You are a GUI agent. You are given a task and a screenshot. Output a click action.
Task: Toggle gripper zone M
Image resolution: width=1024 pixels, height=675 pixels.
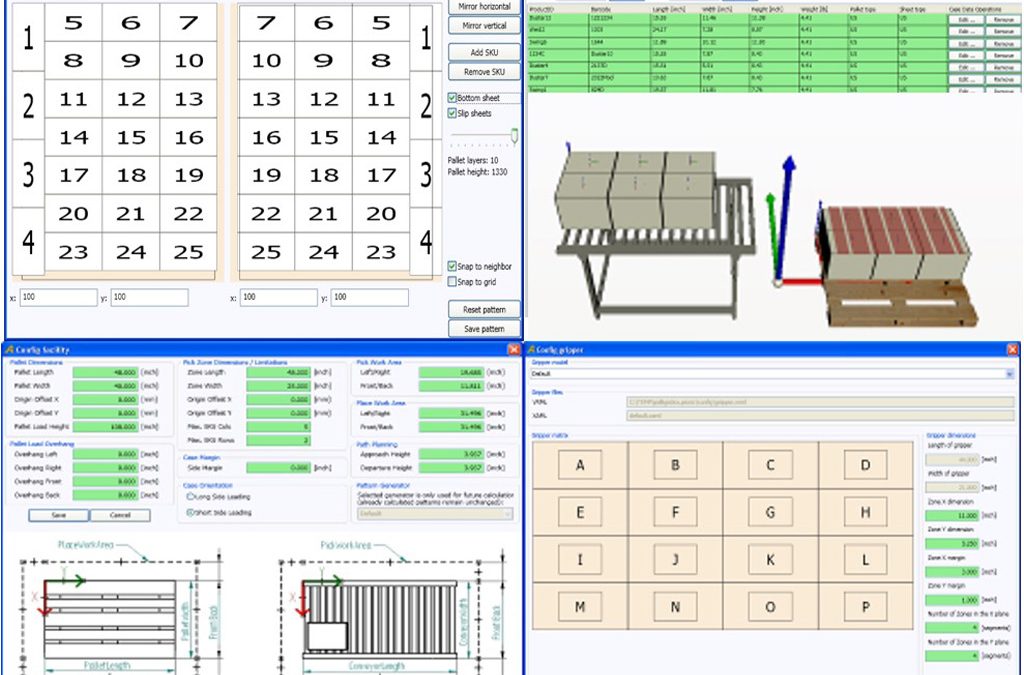click(580, 607)
